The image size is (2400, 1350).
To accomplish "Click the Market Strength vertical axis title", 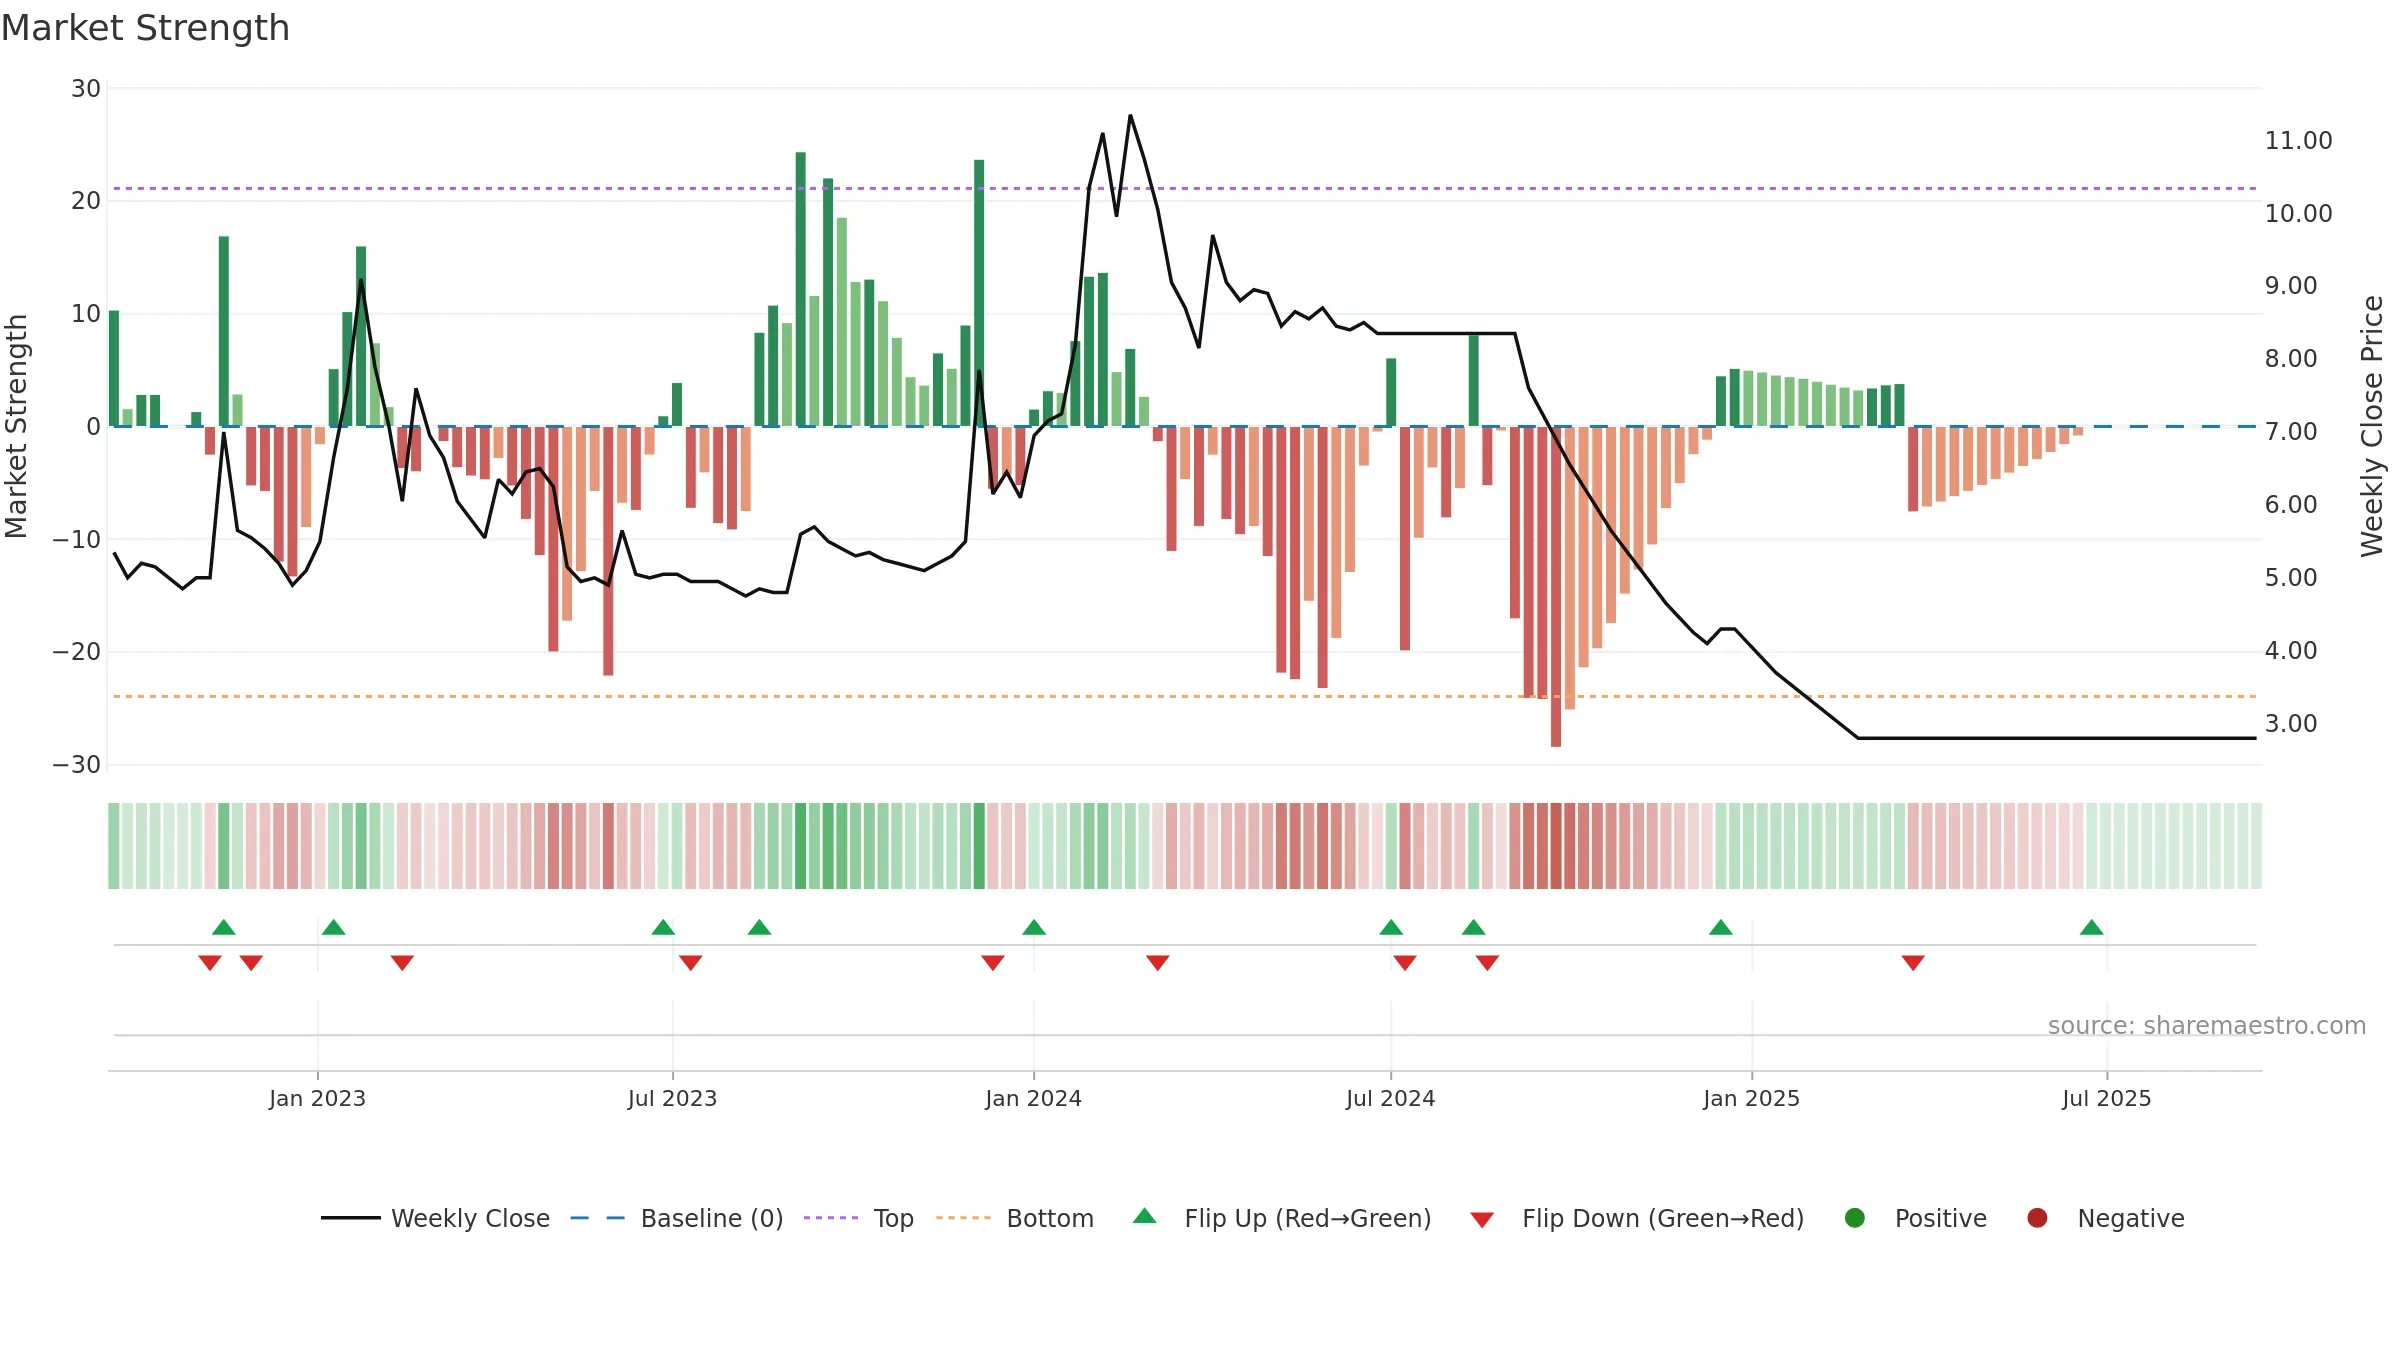I will pos(16,426).
